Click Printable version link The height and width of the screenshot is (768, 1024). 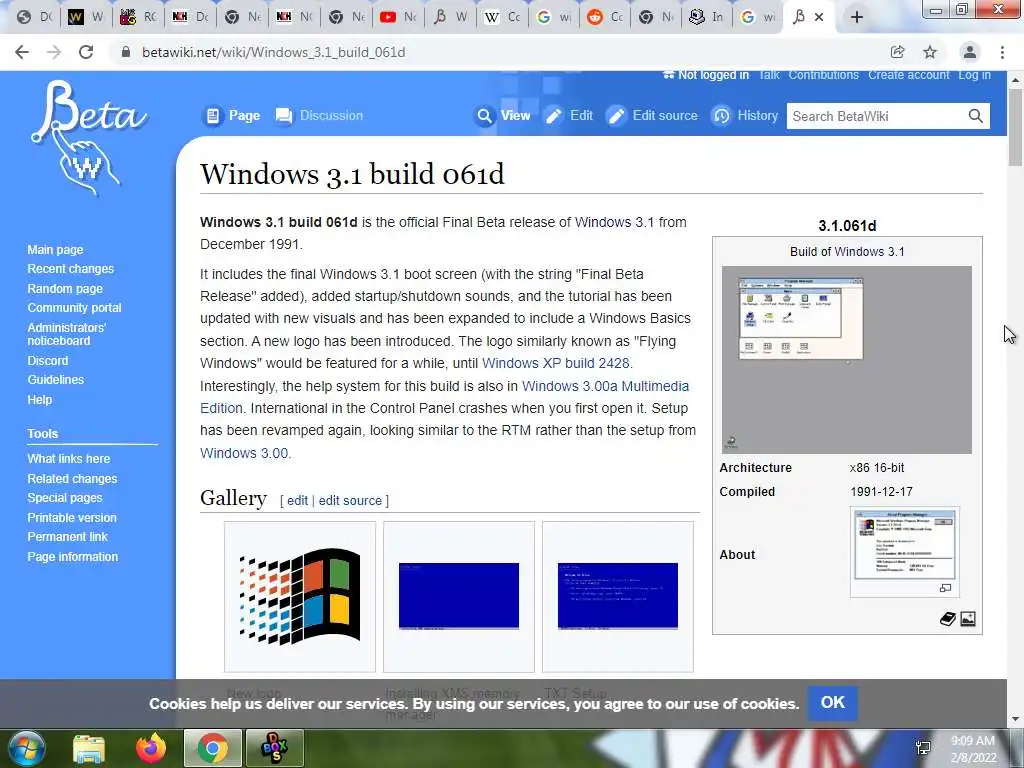[72, 517]
